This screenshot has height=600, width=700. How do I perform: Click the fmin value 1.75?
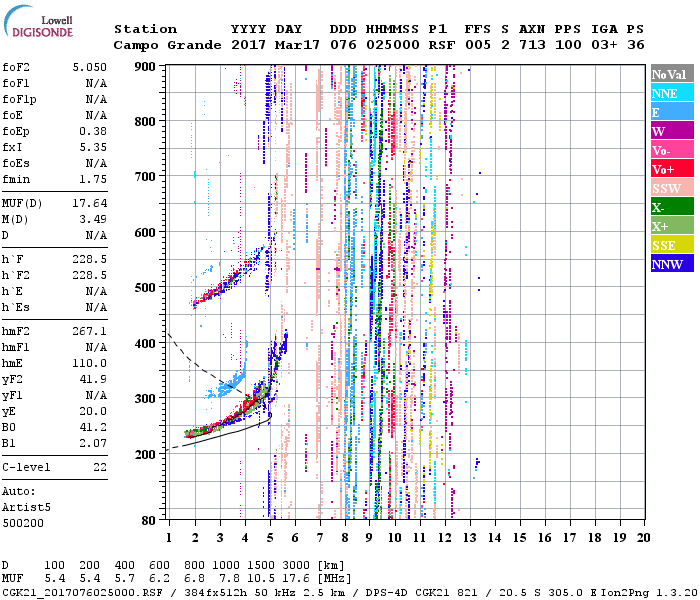click(x=93, y=179)
